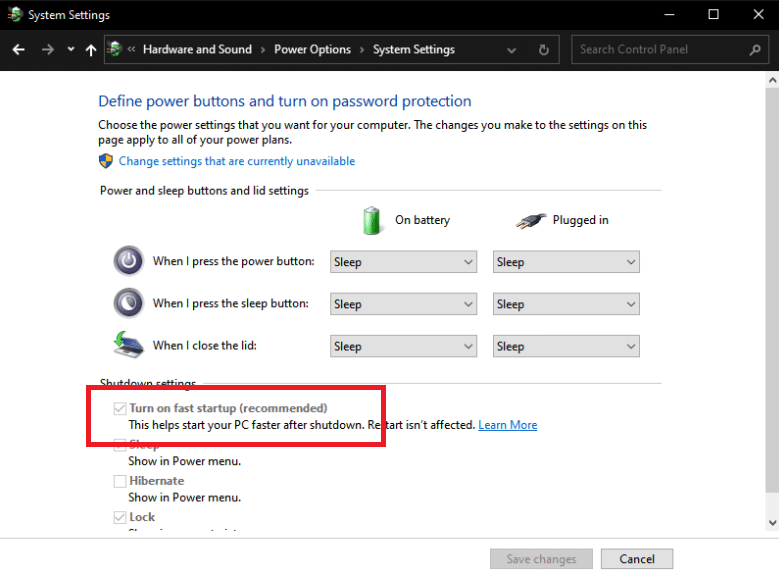Go to Power Options breadcrumb

pos(312,49)
